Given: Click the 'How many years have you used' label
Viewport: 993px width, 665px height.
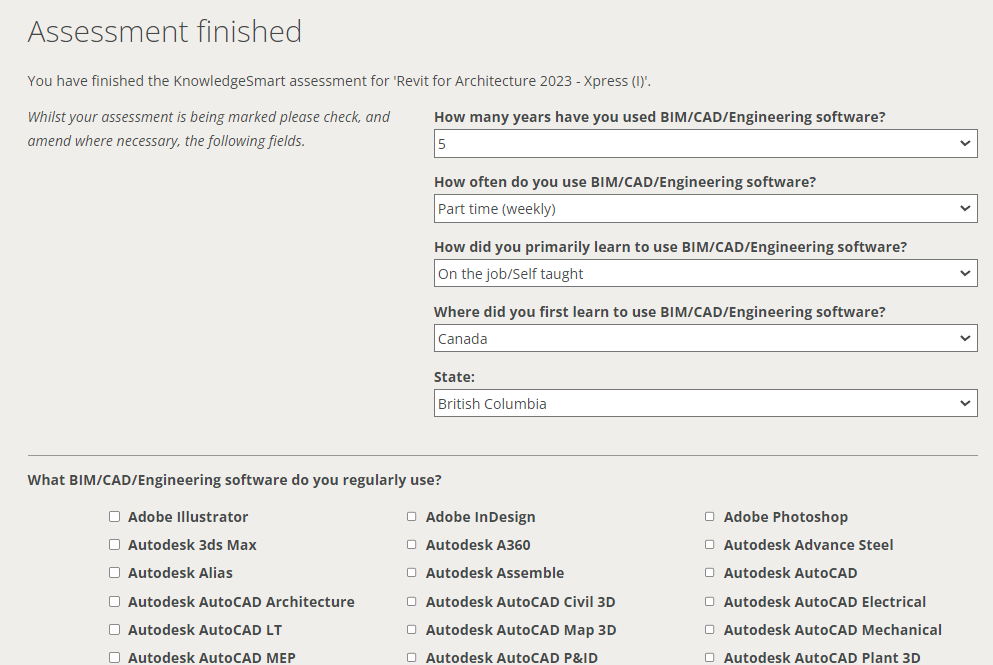Looking at the screenshot, I should [x=659, y=117].
